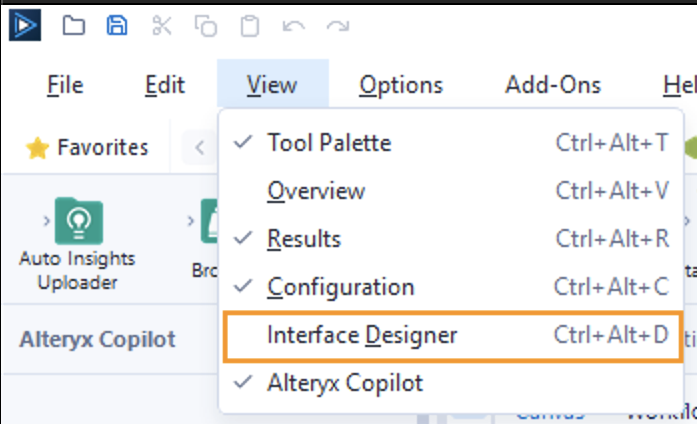Toggle Tool Palette visibility in View menu
697x424 pixels.
pyautogui.click(x=452, y=143)
